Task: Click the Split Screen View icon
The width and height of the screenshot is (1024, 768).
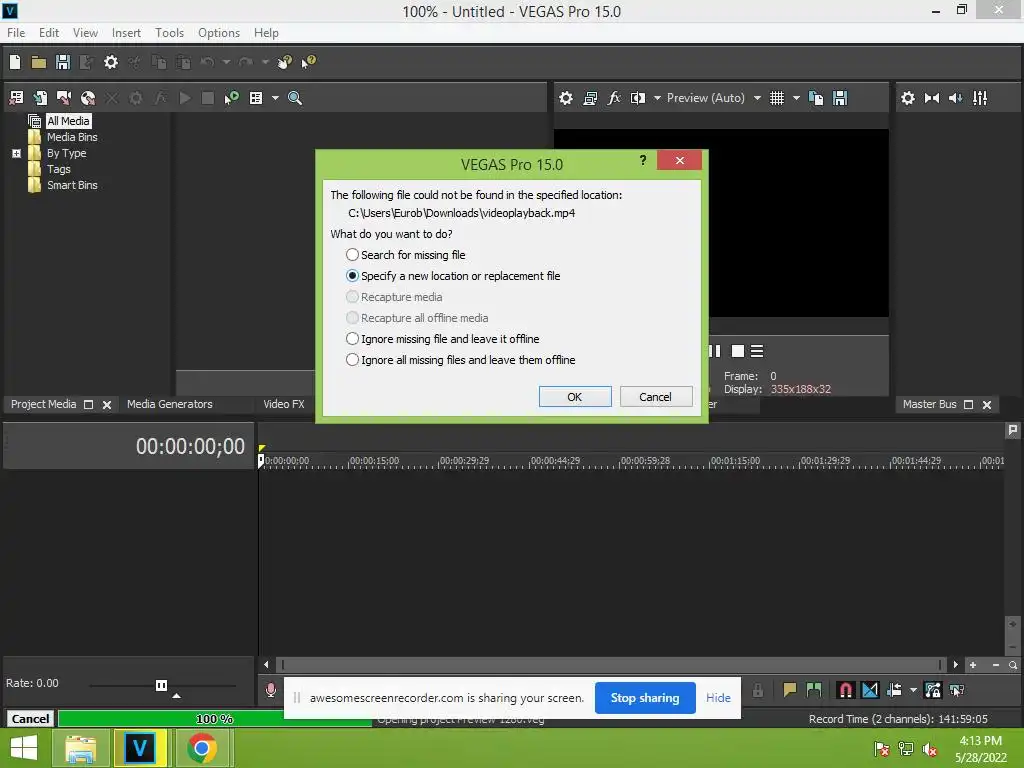Action: point(637,98)
